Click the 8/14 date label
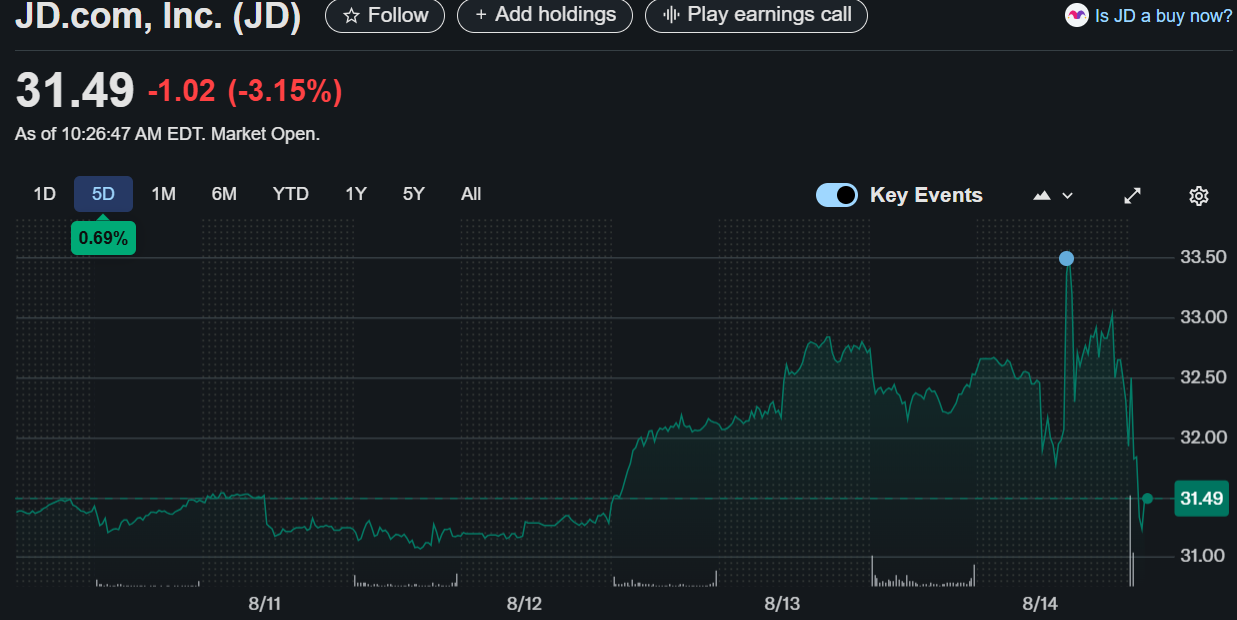 tap(1040, 604)
